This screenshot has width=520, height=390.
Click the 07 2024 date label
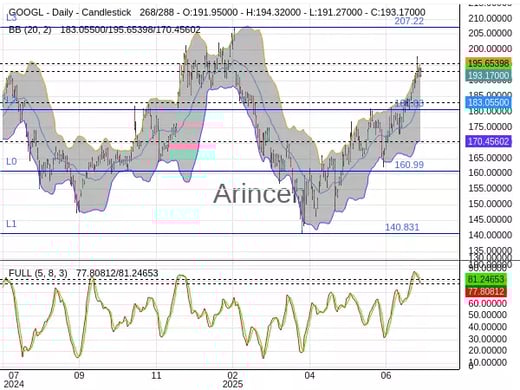[13, 380]
